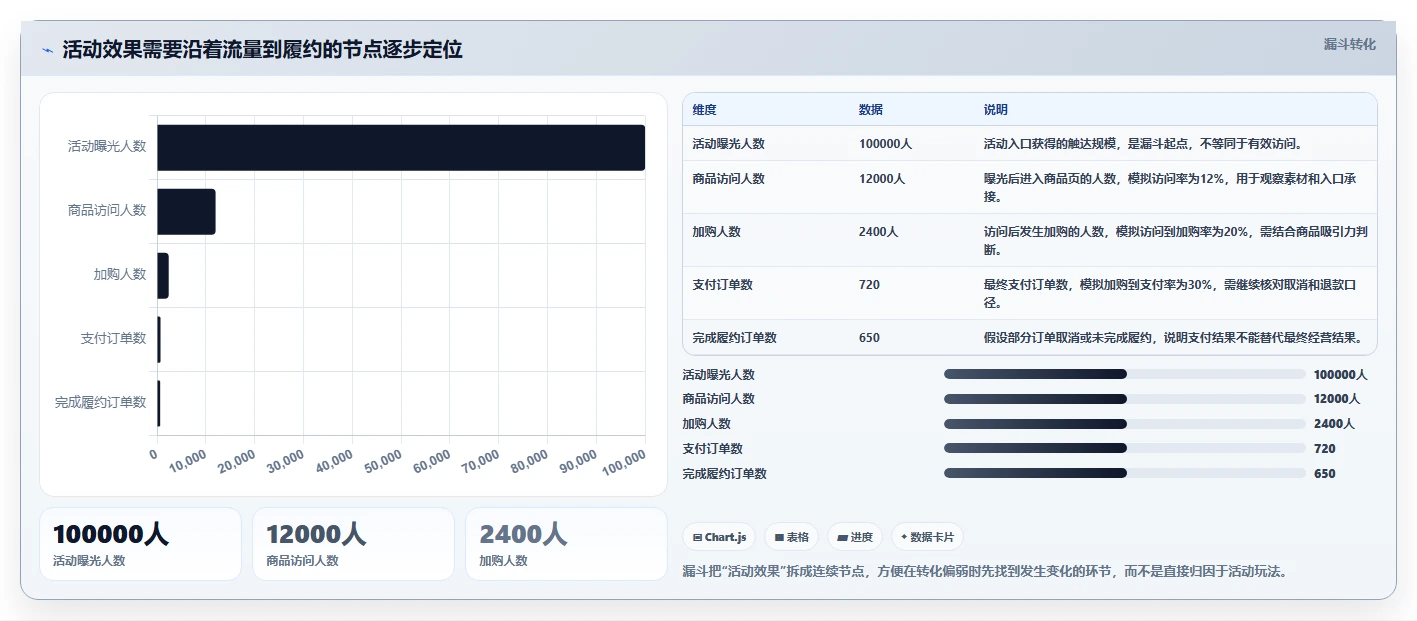This screenshot has width=1417, height=621.
Task: Click the Chart.js chip
Action: 719,537
